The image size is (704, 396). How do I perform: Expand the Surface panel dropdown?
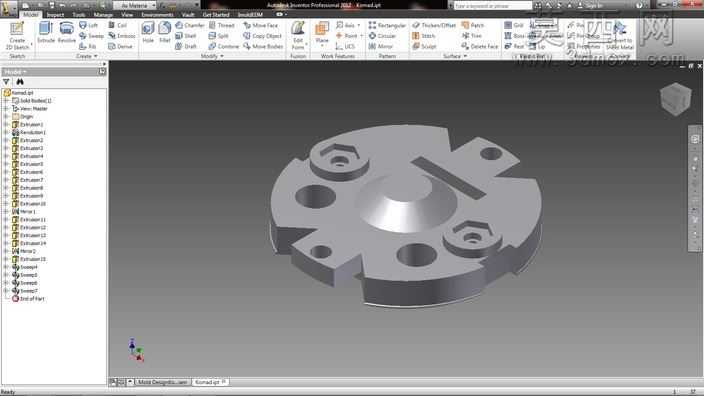(x=455, y=56)
